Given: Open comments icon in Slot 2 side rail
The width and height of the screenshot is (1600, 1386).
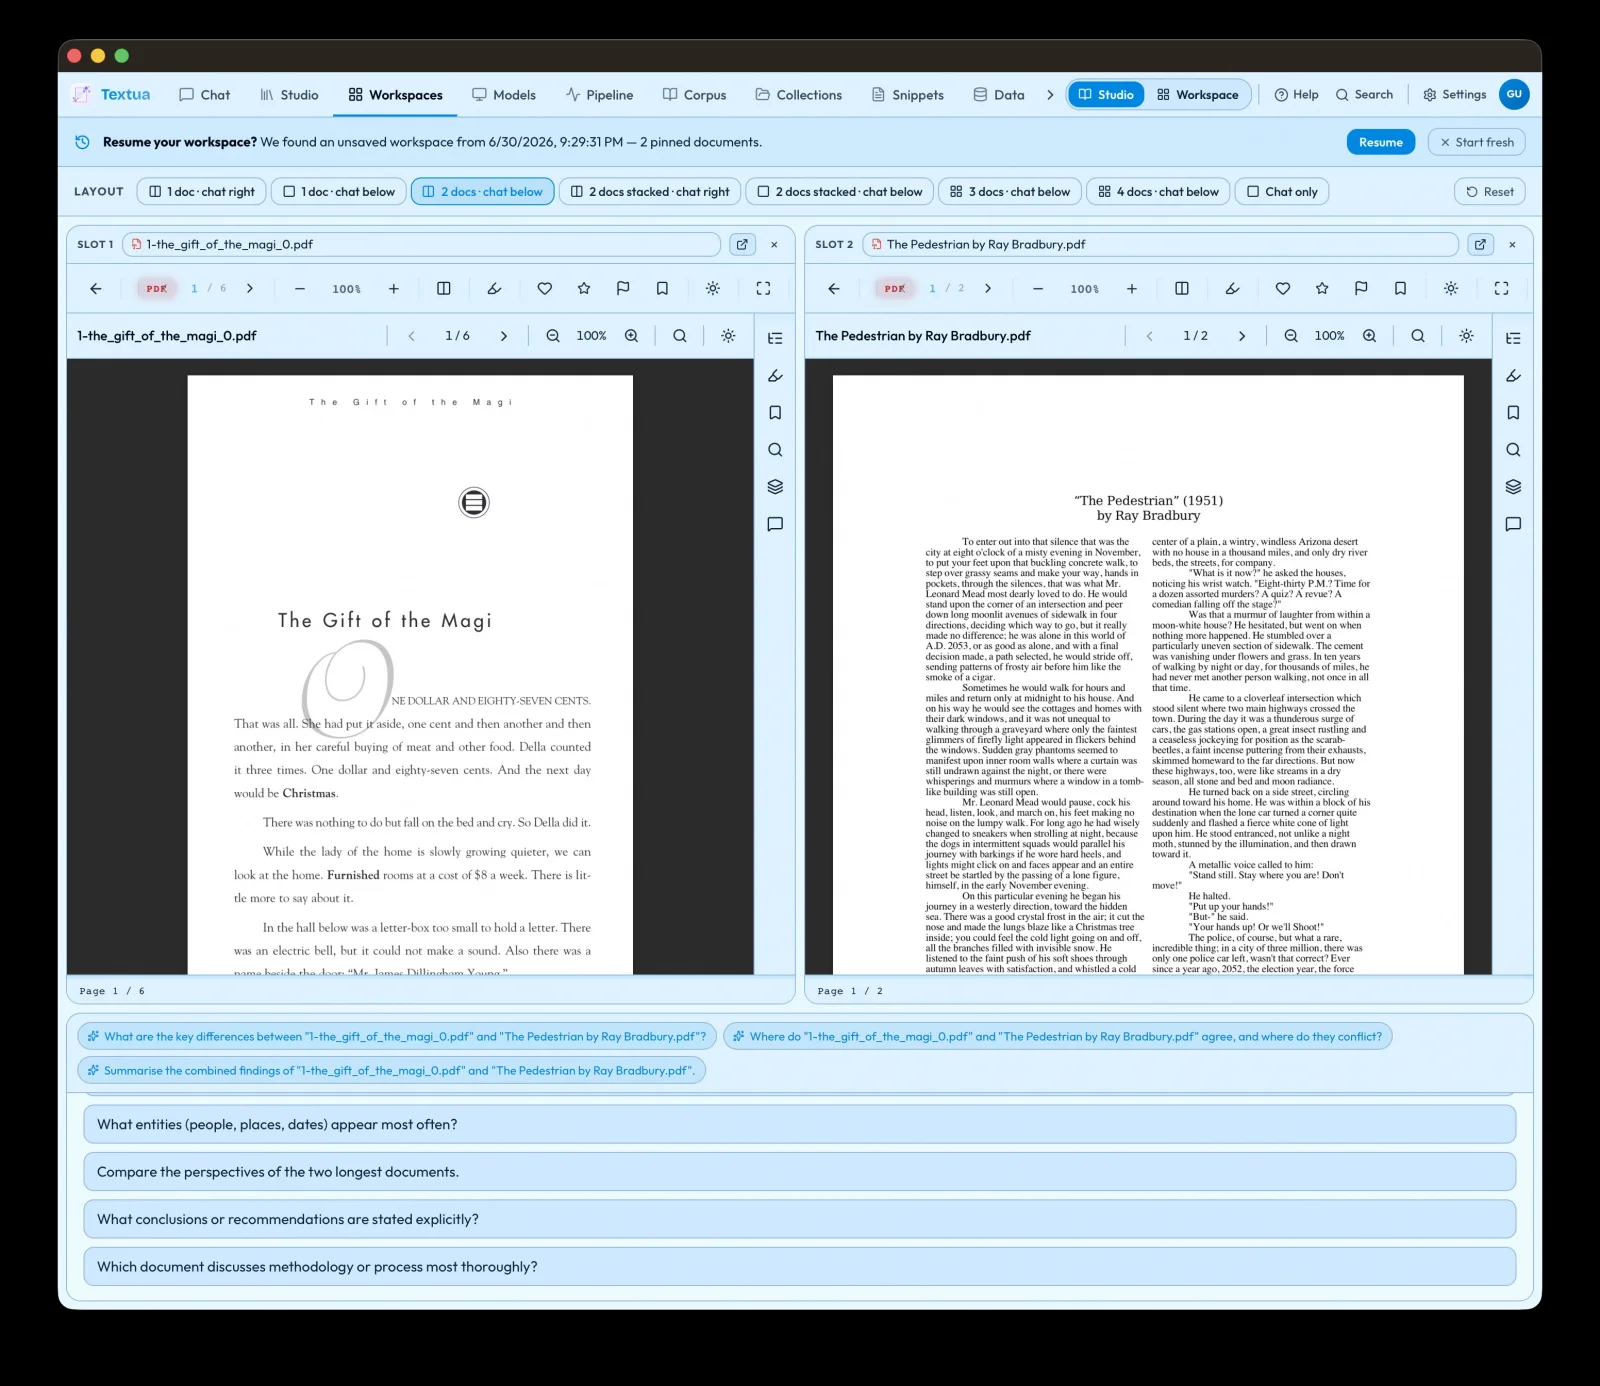Looking at the screenshot, I should [1513, 524].
